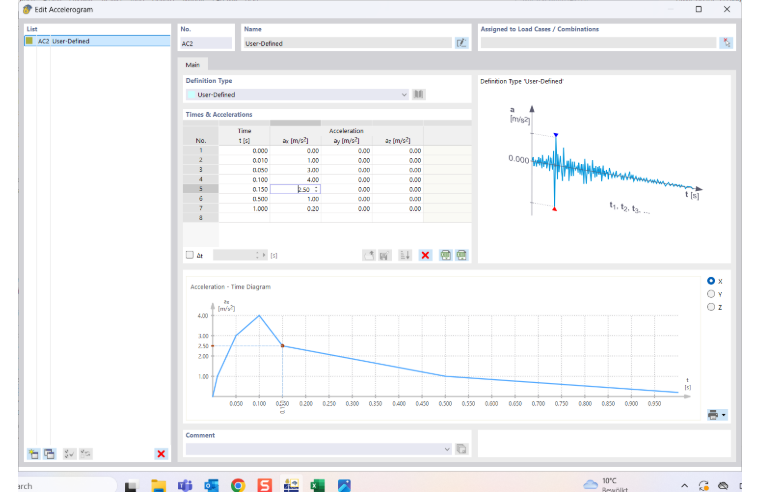Image resolution: width=760 pixels, height=492 pixels.
Task: Create new accelerogram icon in List panel
Action: coord(33,454)
